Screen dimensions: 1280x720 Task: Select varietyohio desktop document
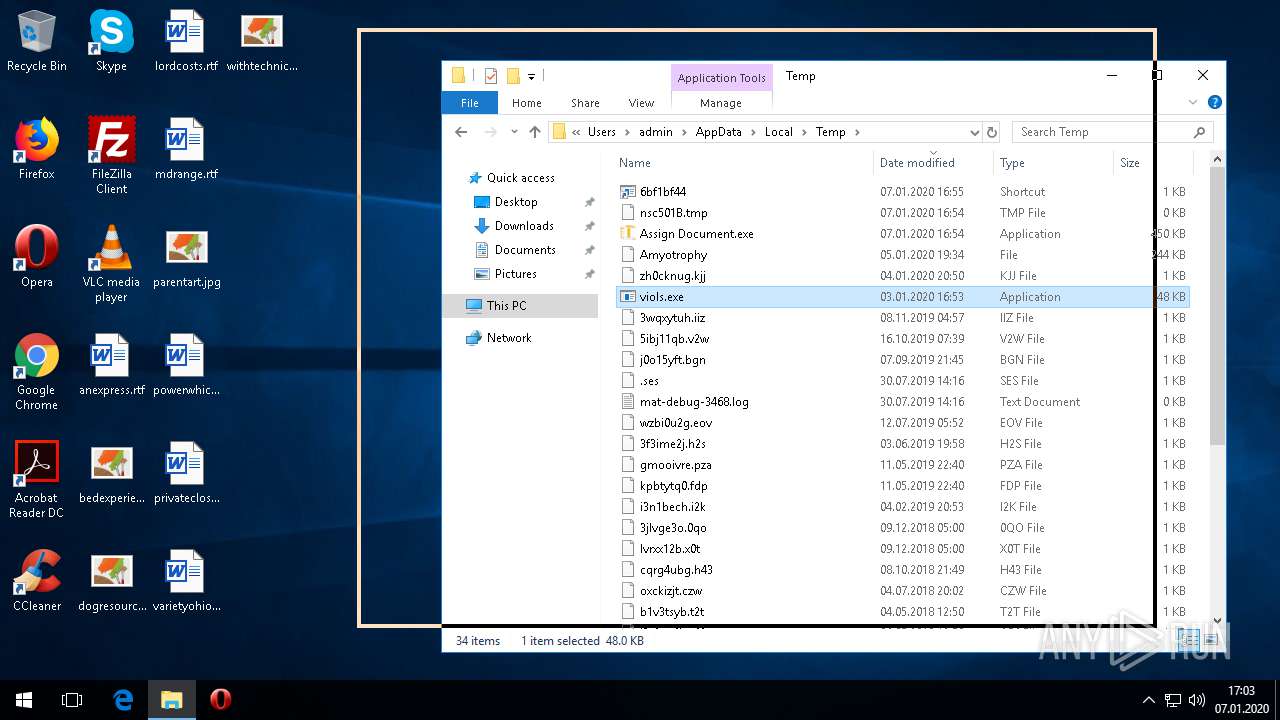186,581
